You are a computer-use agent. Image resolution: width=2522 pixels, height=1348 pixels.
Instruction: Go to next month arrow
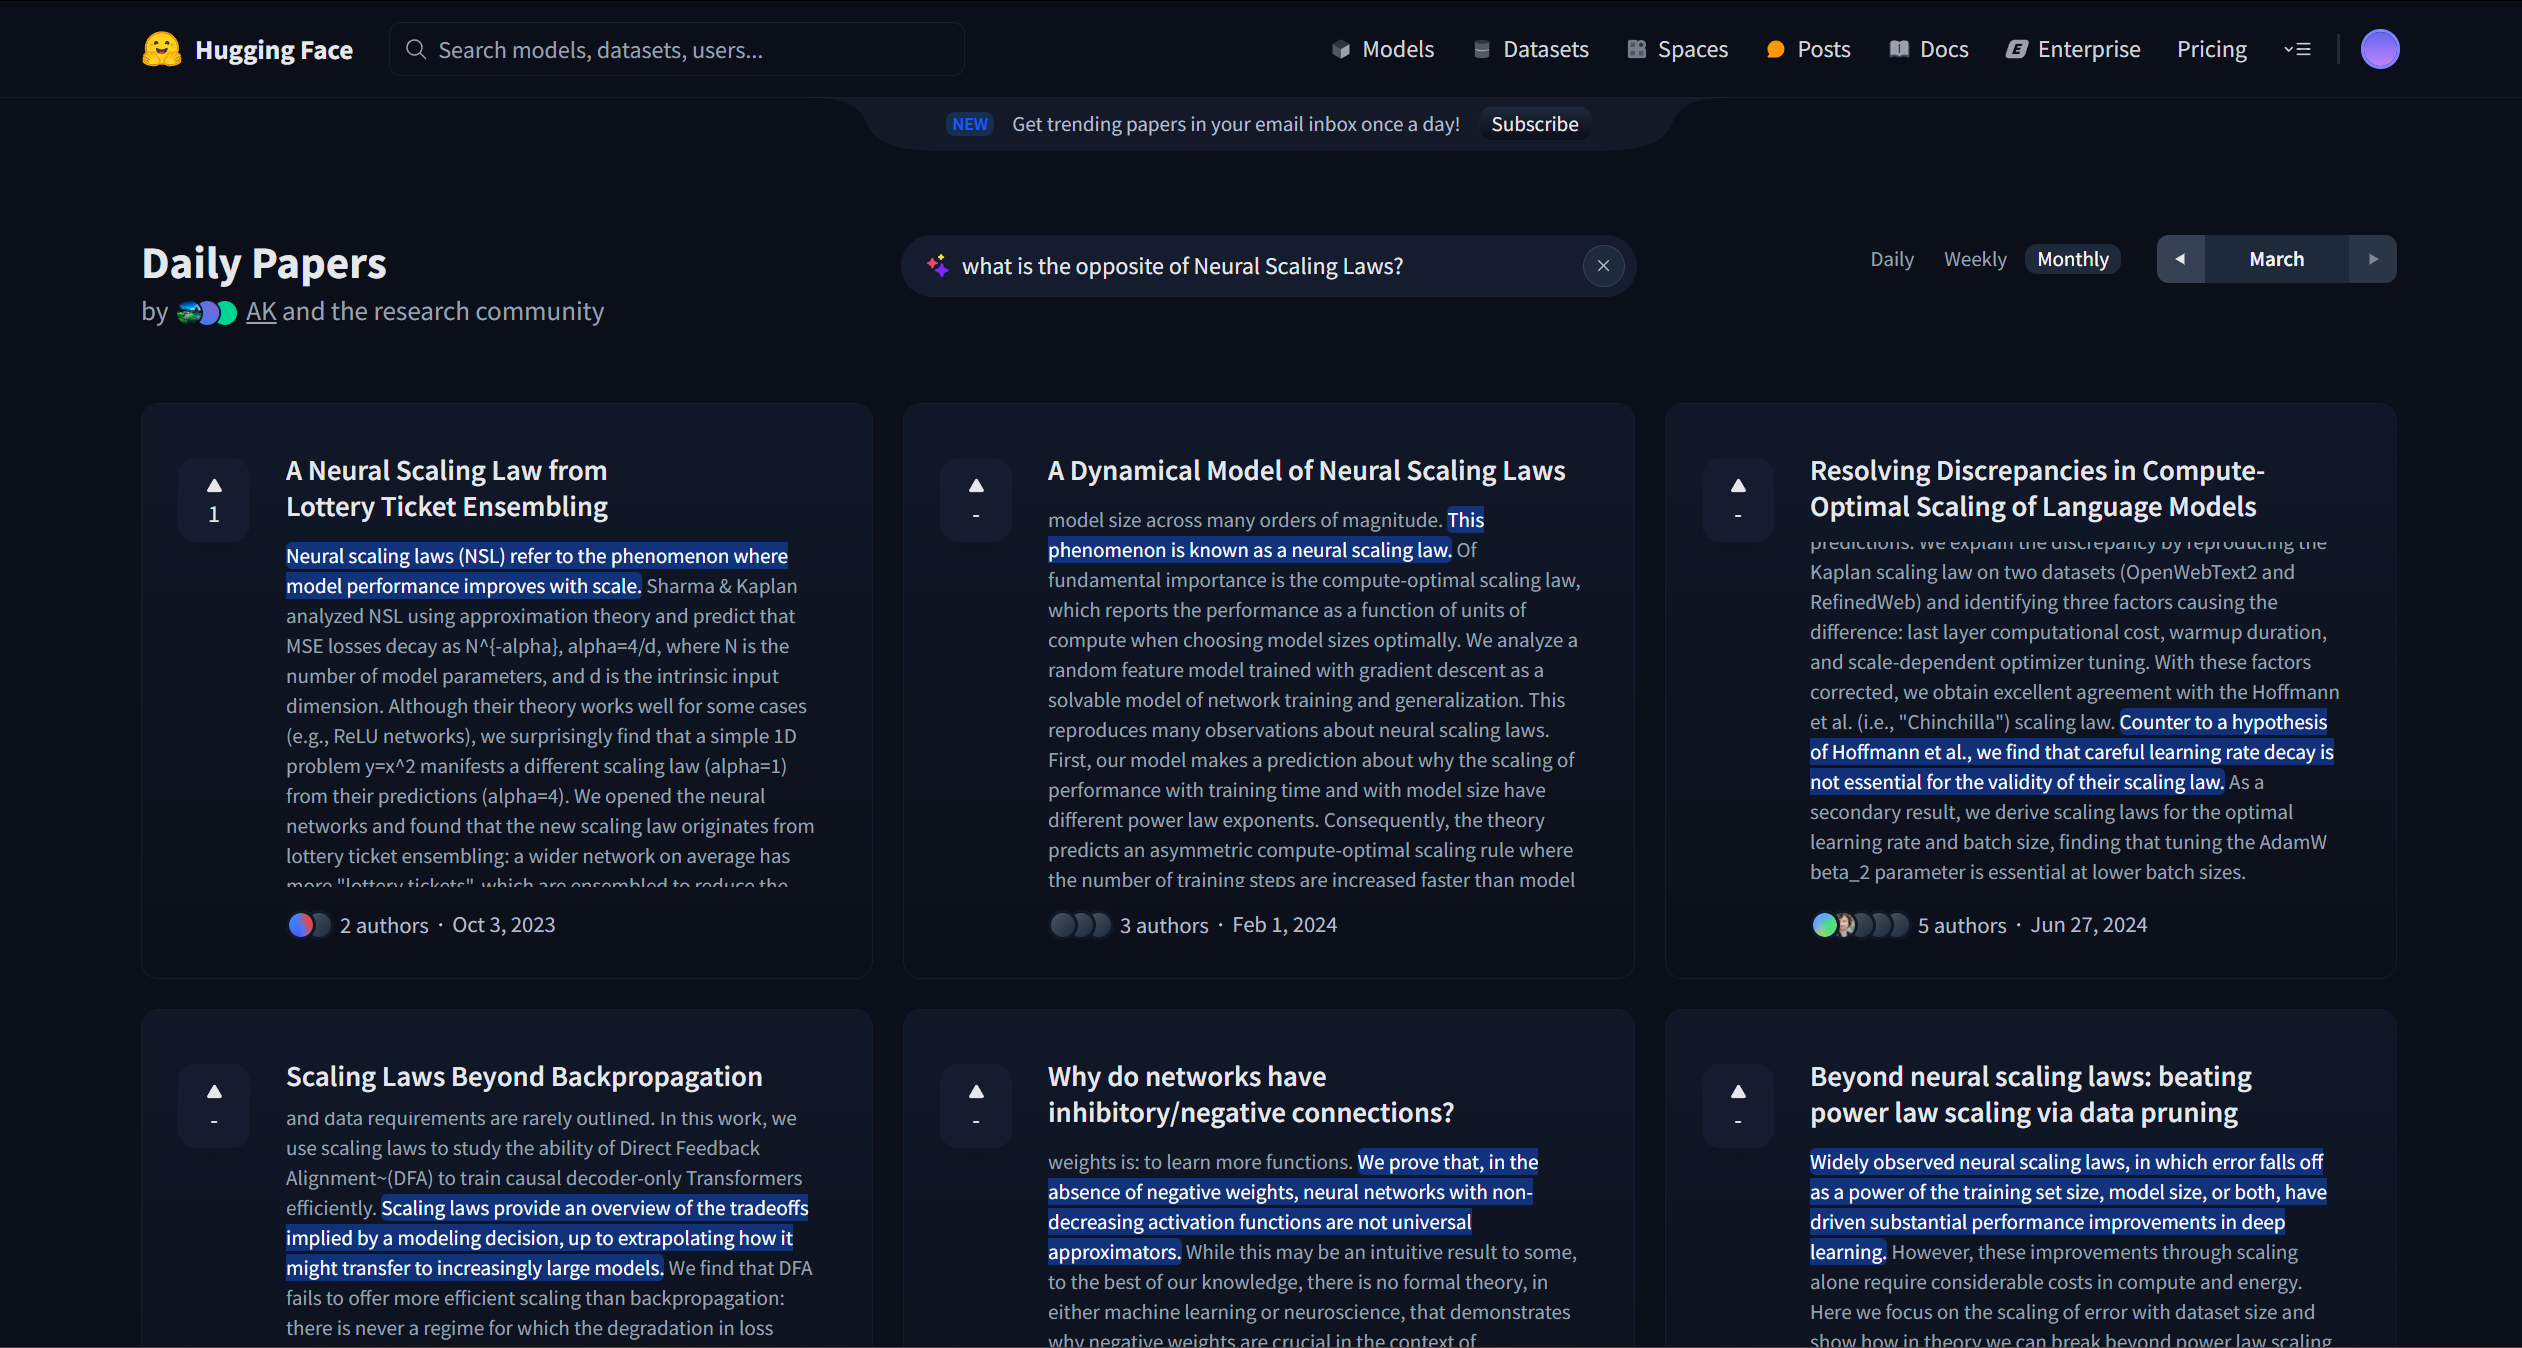click(2372, 259)
